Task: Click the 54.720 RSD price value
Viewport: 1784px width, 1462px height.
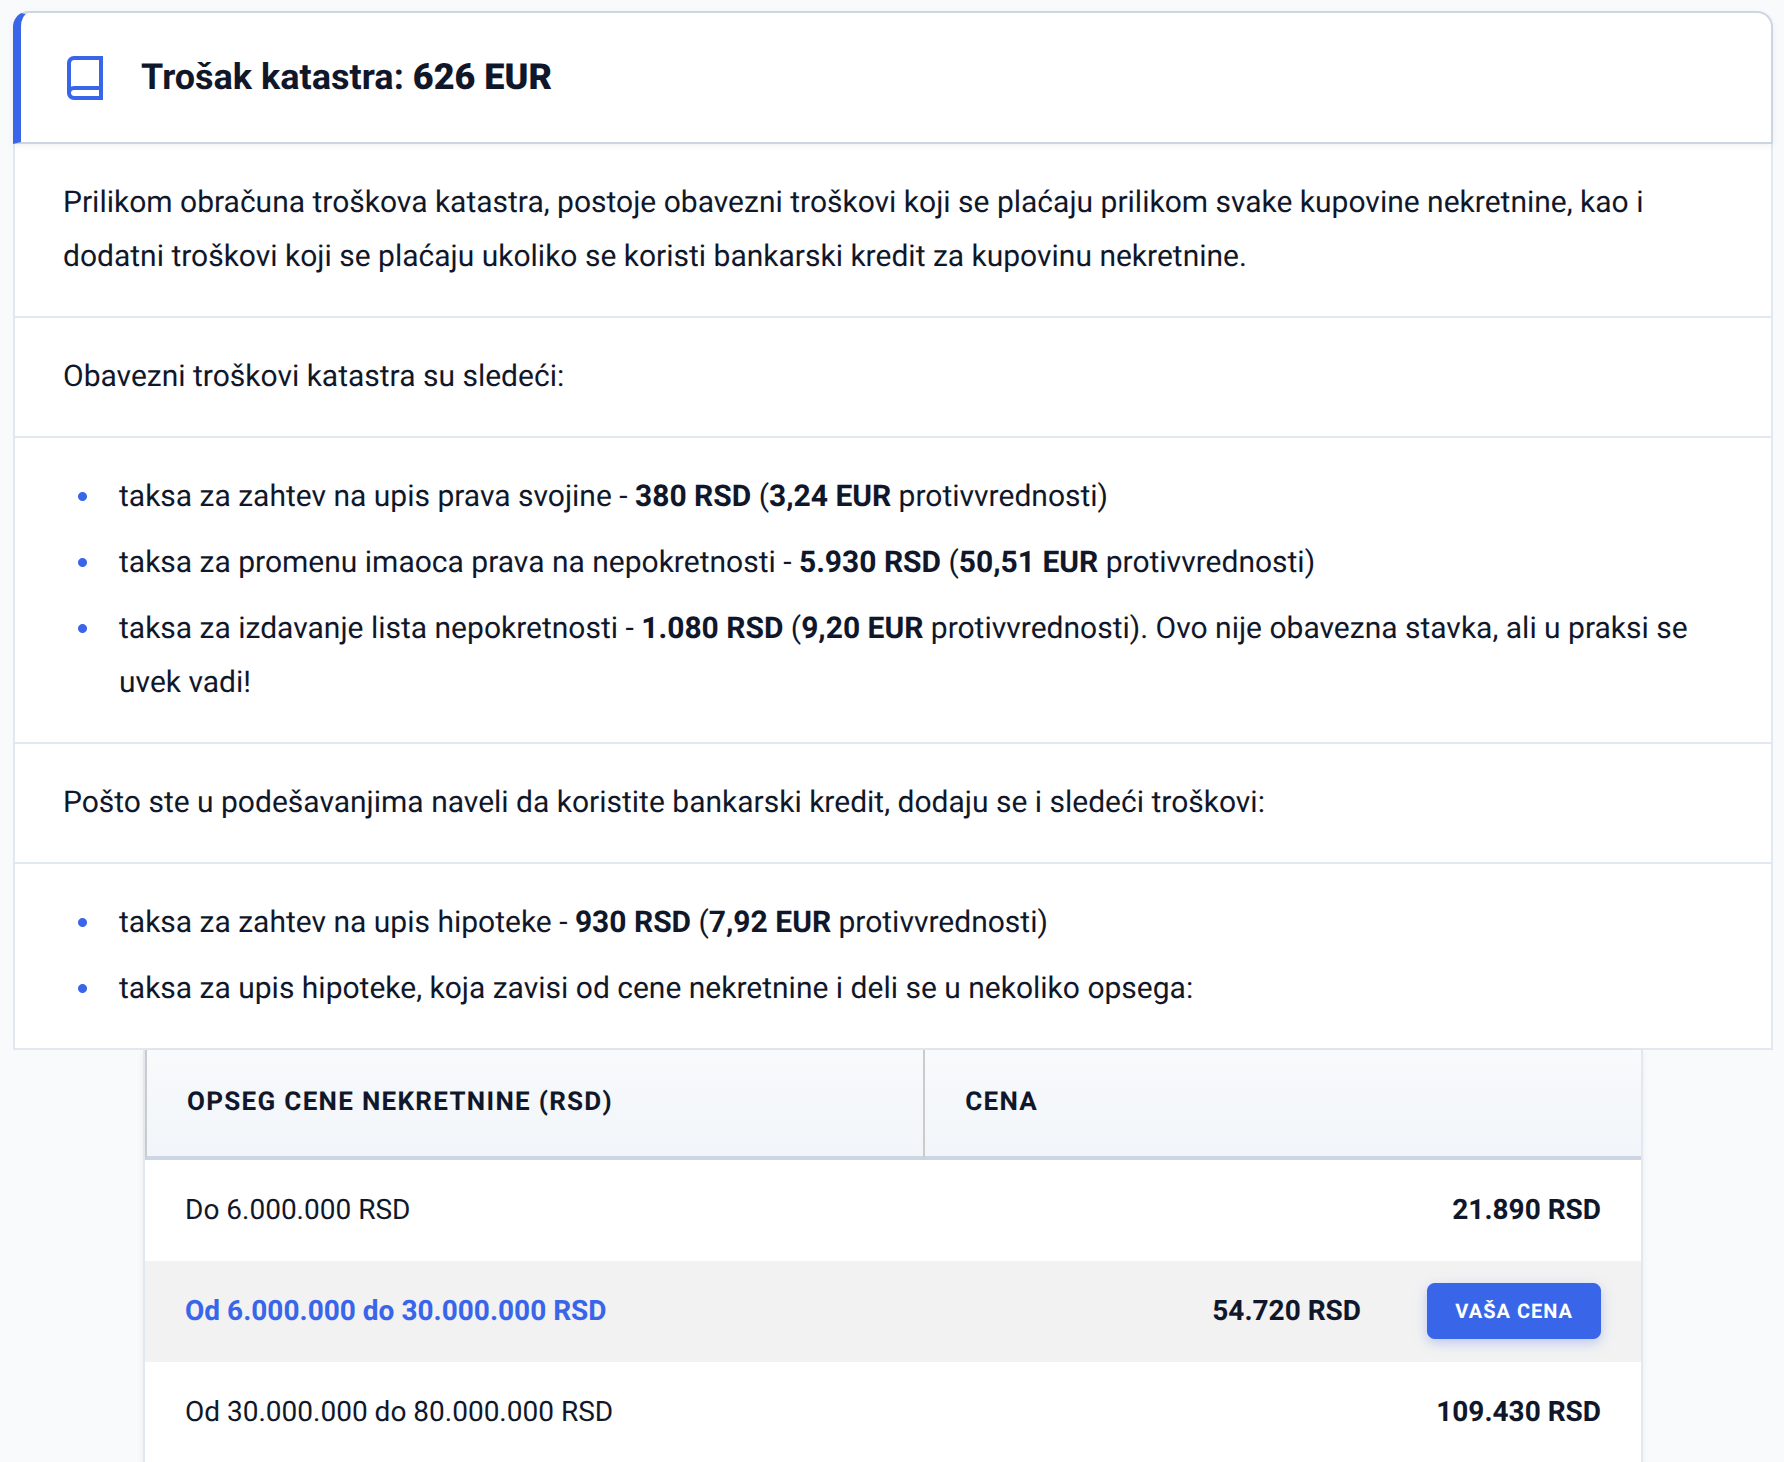Action: (1286, 1311)
